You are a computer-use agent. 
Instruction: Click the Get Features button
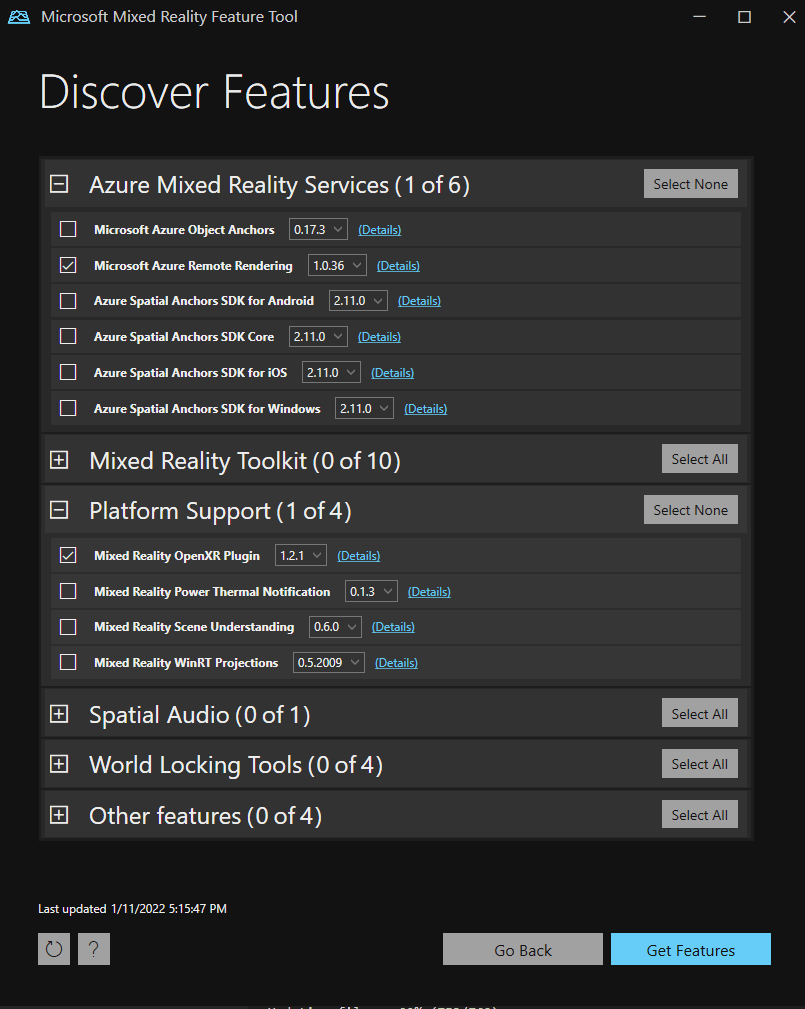(x=690, y=948)
